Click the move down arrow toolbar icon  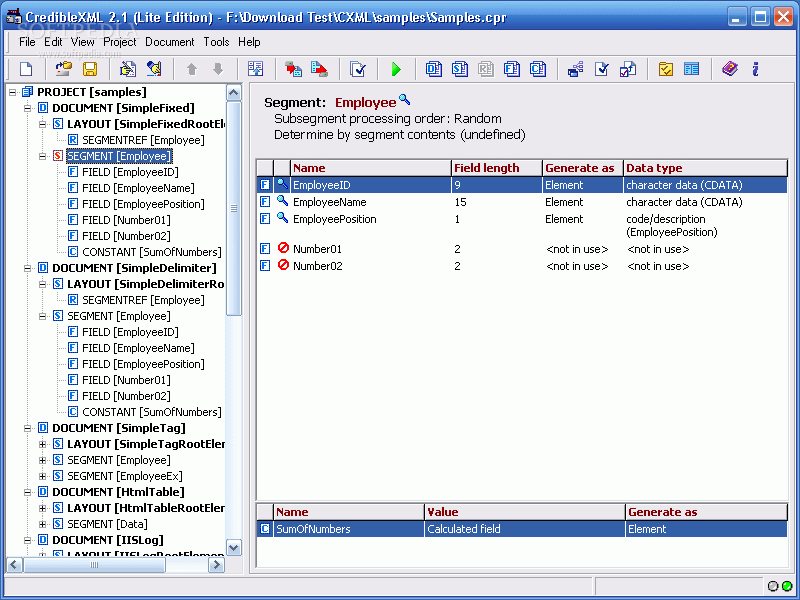[218, 69]
